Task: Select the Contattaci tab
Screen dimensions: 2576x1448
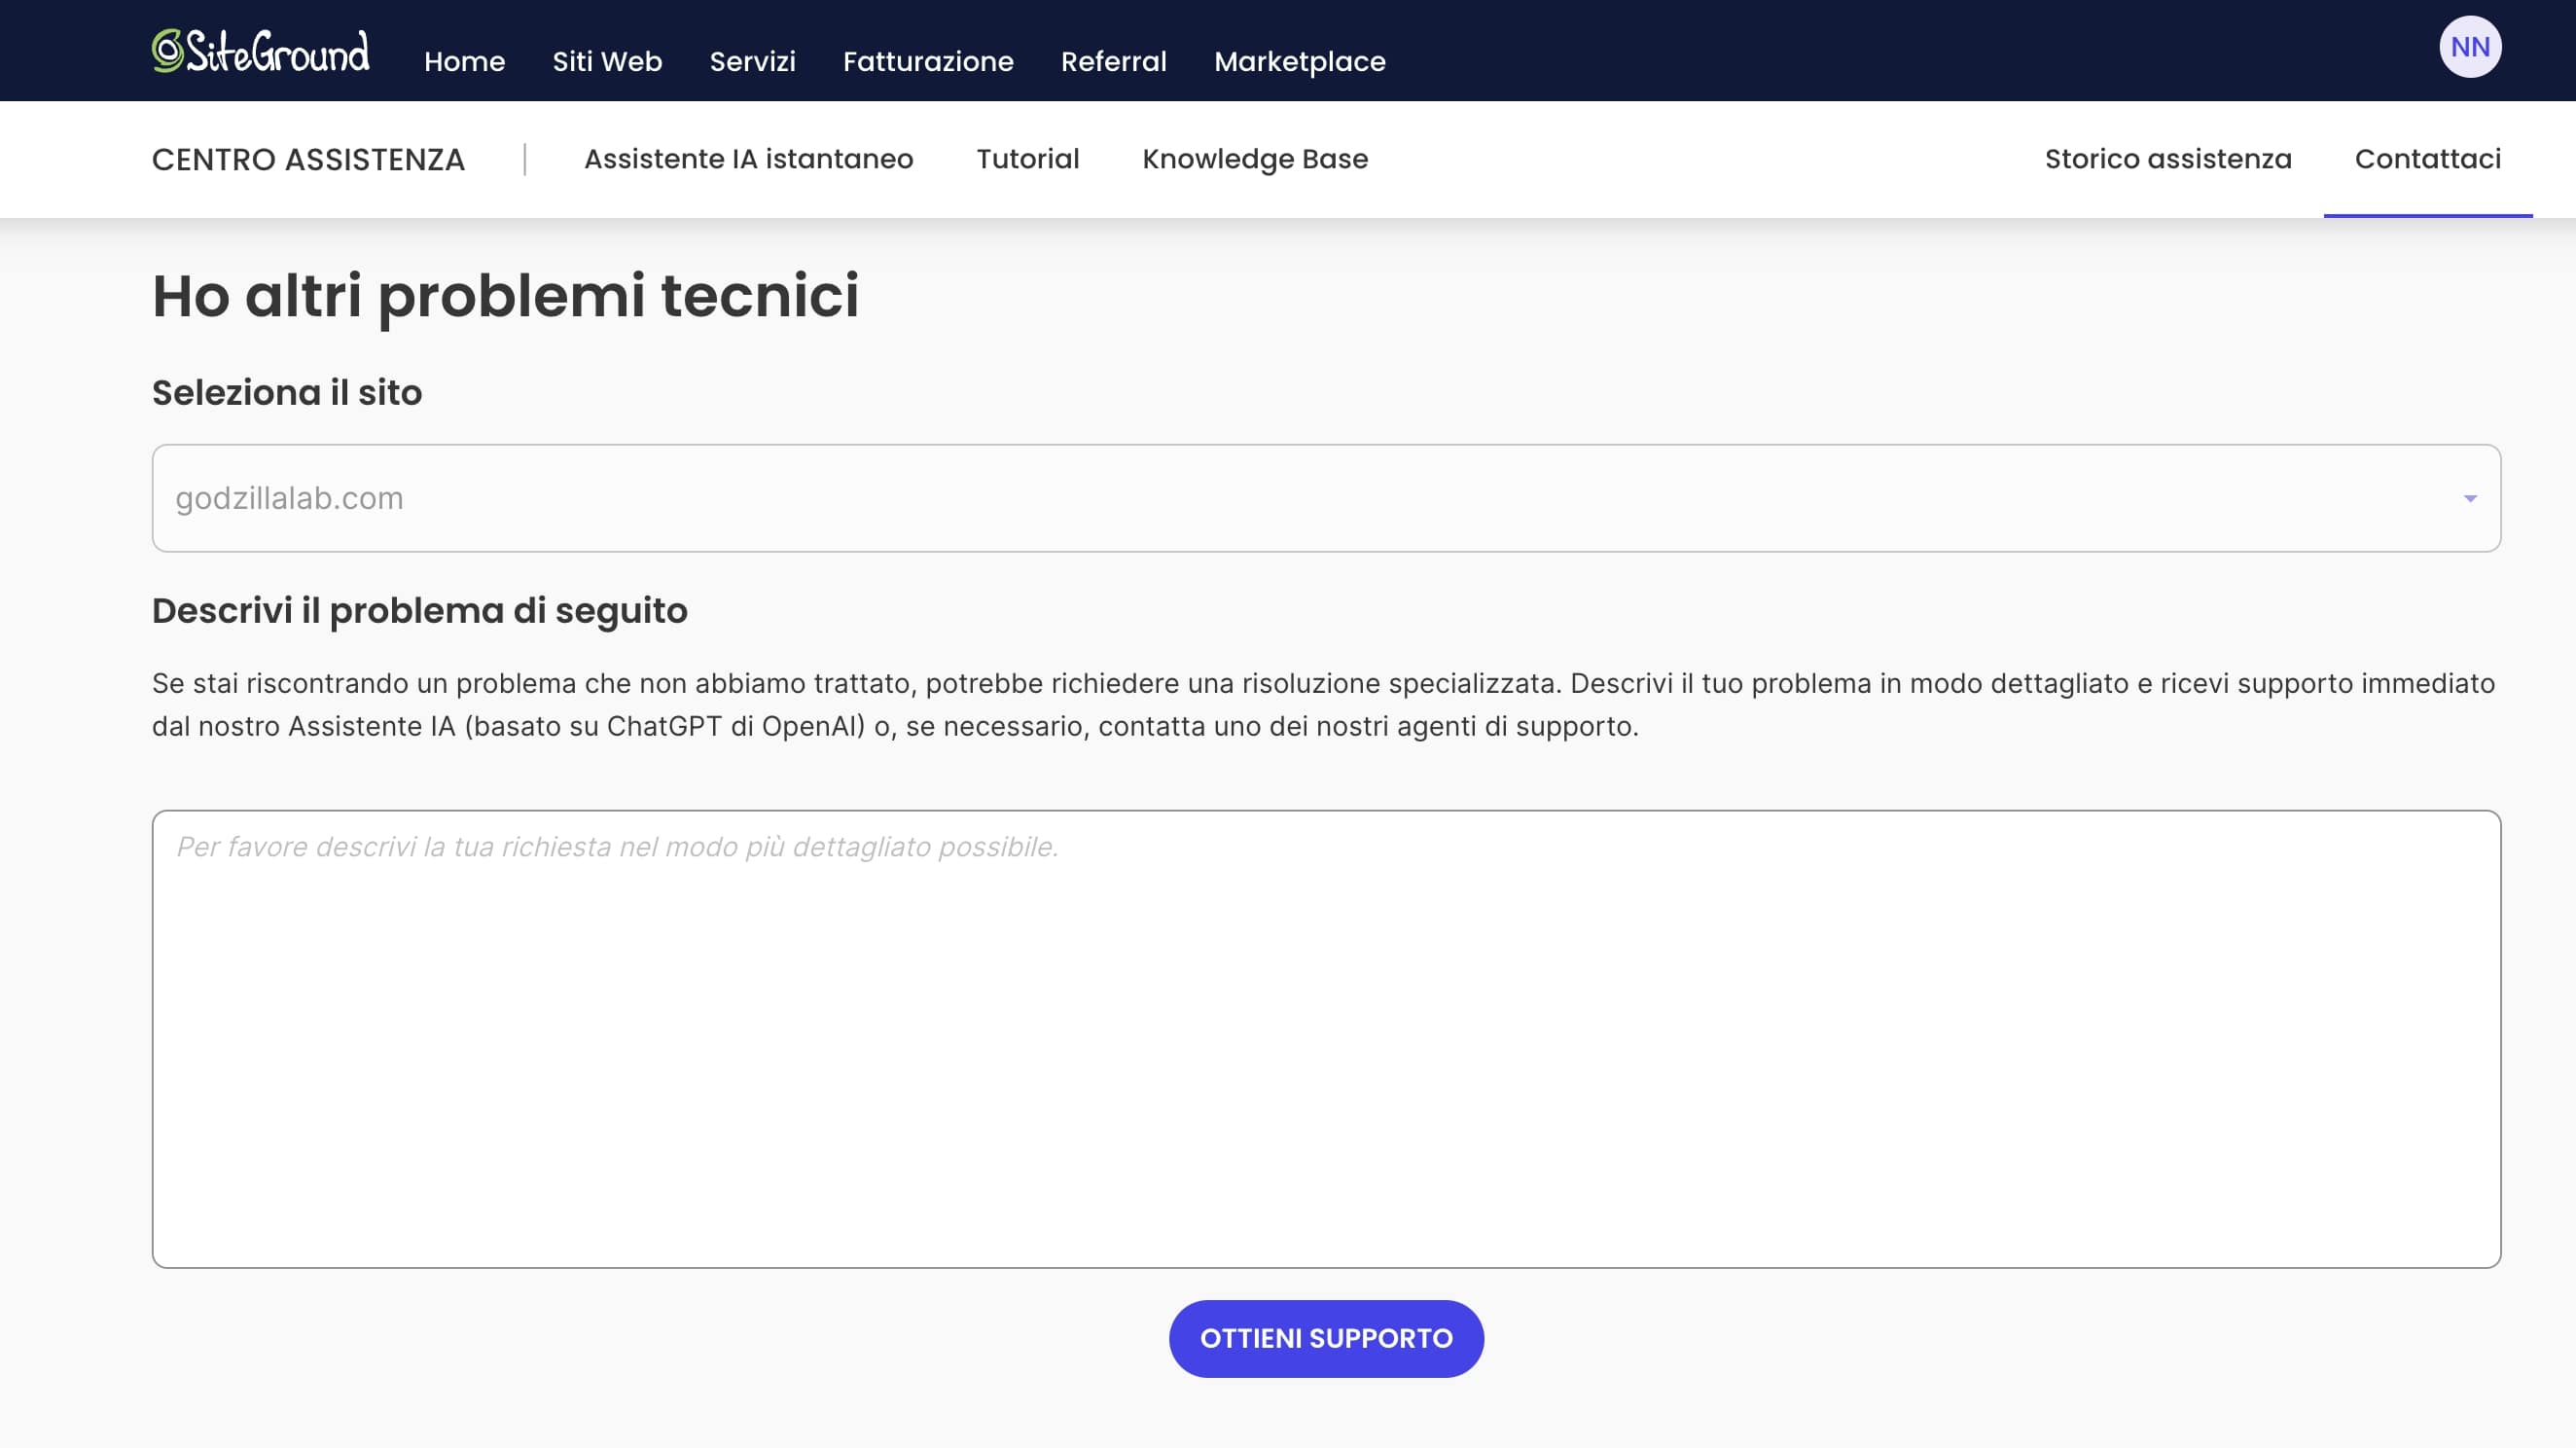Action: tap(2427, 159)
